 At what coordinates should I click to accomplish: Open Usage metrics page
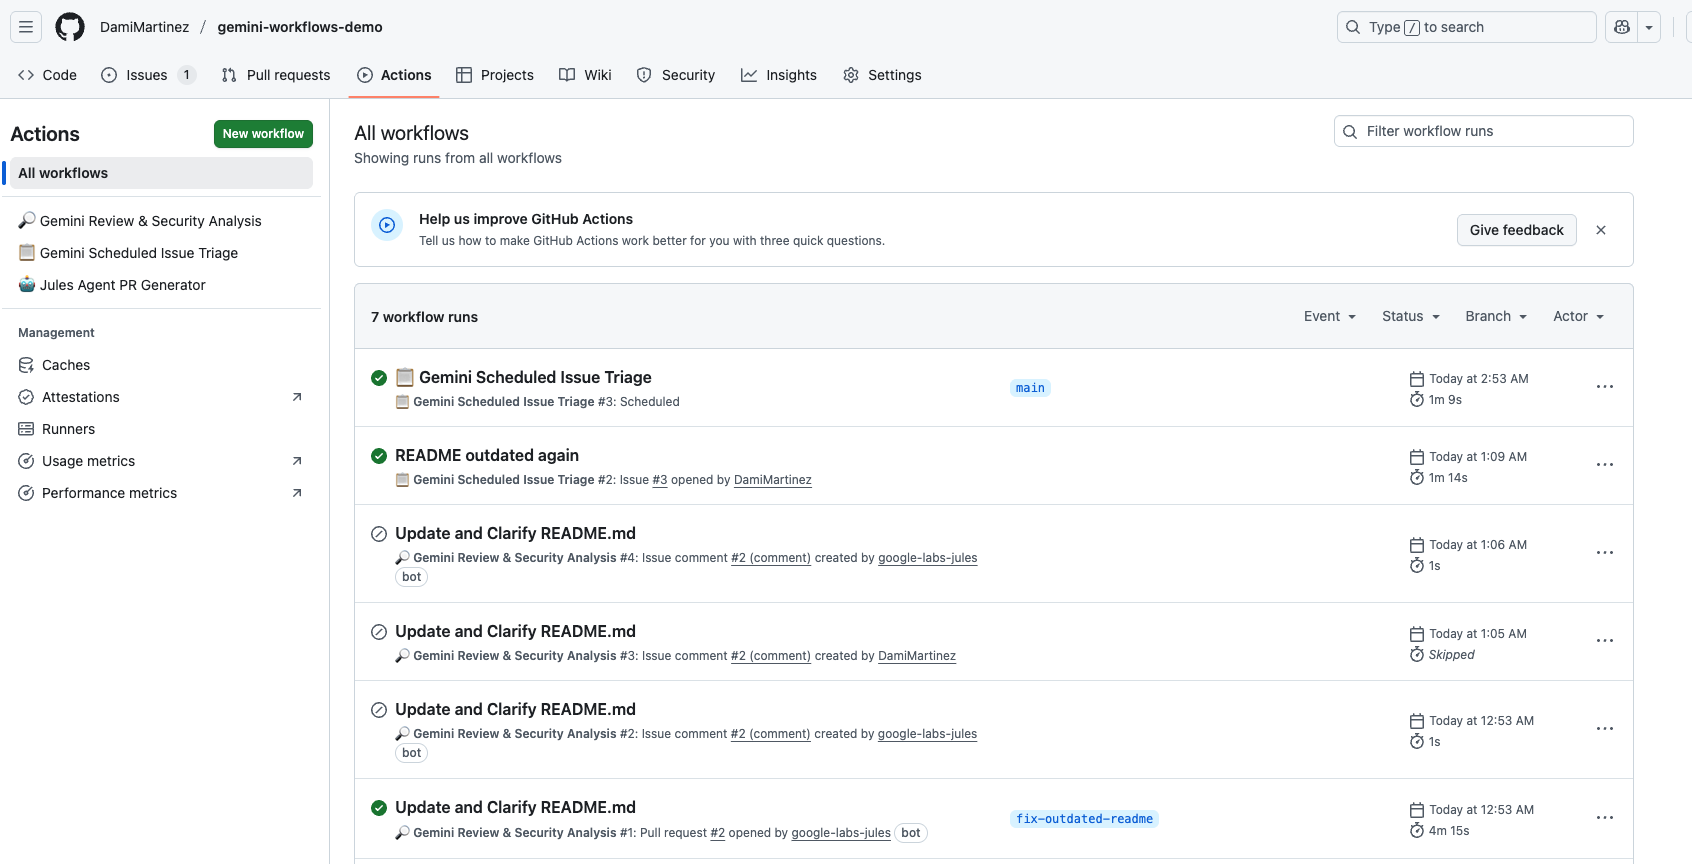161,461
